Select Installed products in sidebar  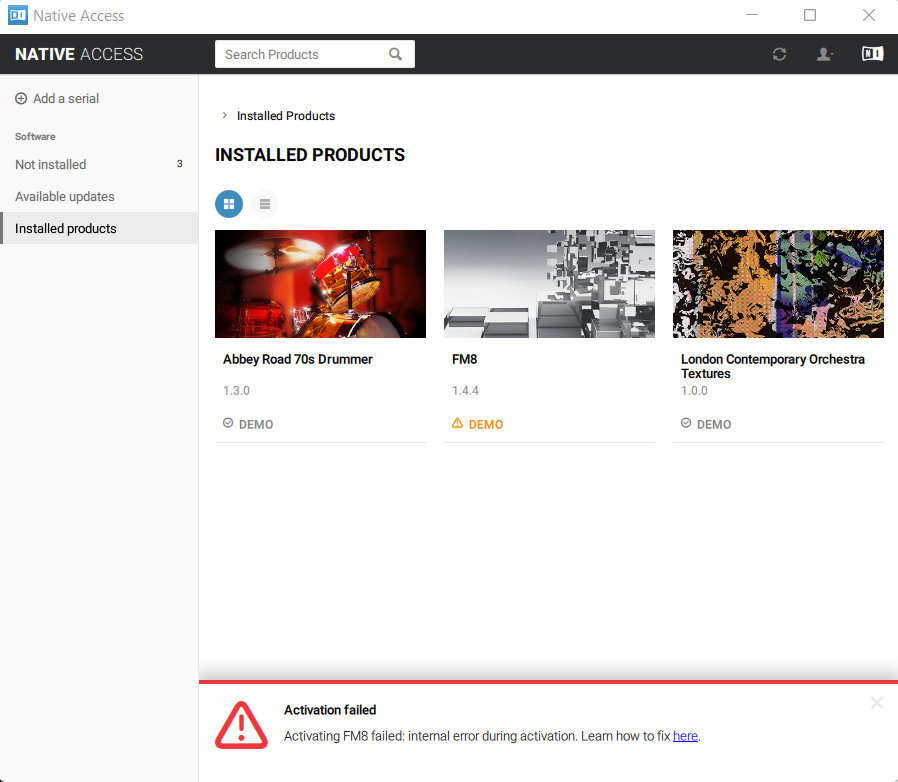click(x=99, y=229)
